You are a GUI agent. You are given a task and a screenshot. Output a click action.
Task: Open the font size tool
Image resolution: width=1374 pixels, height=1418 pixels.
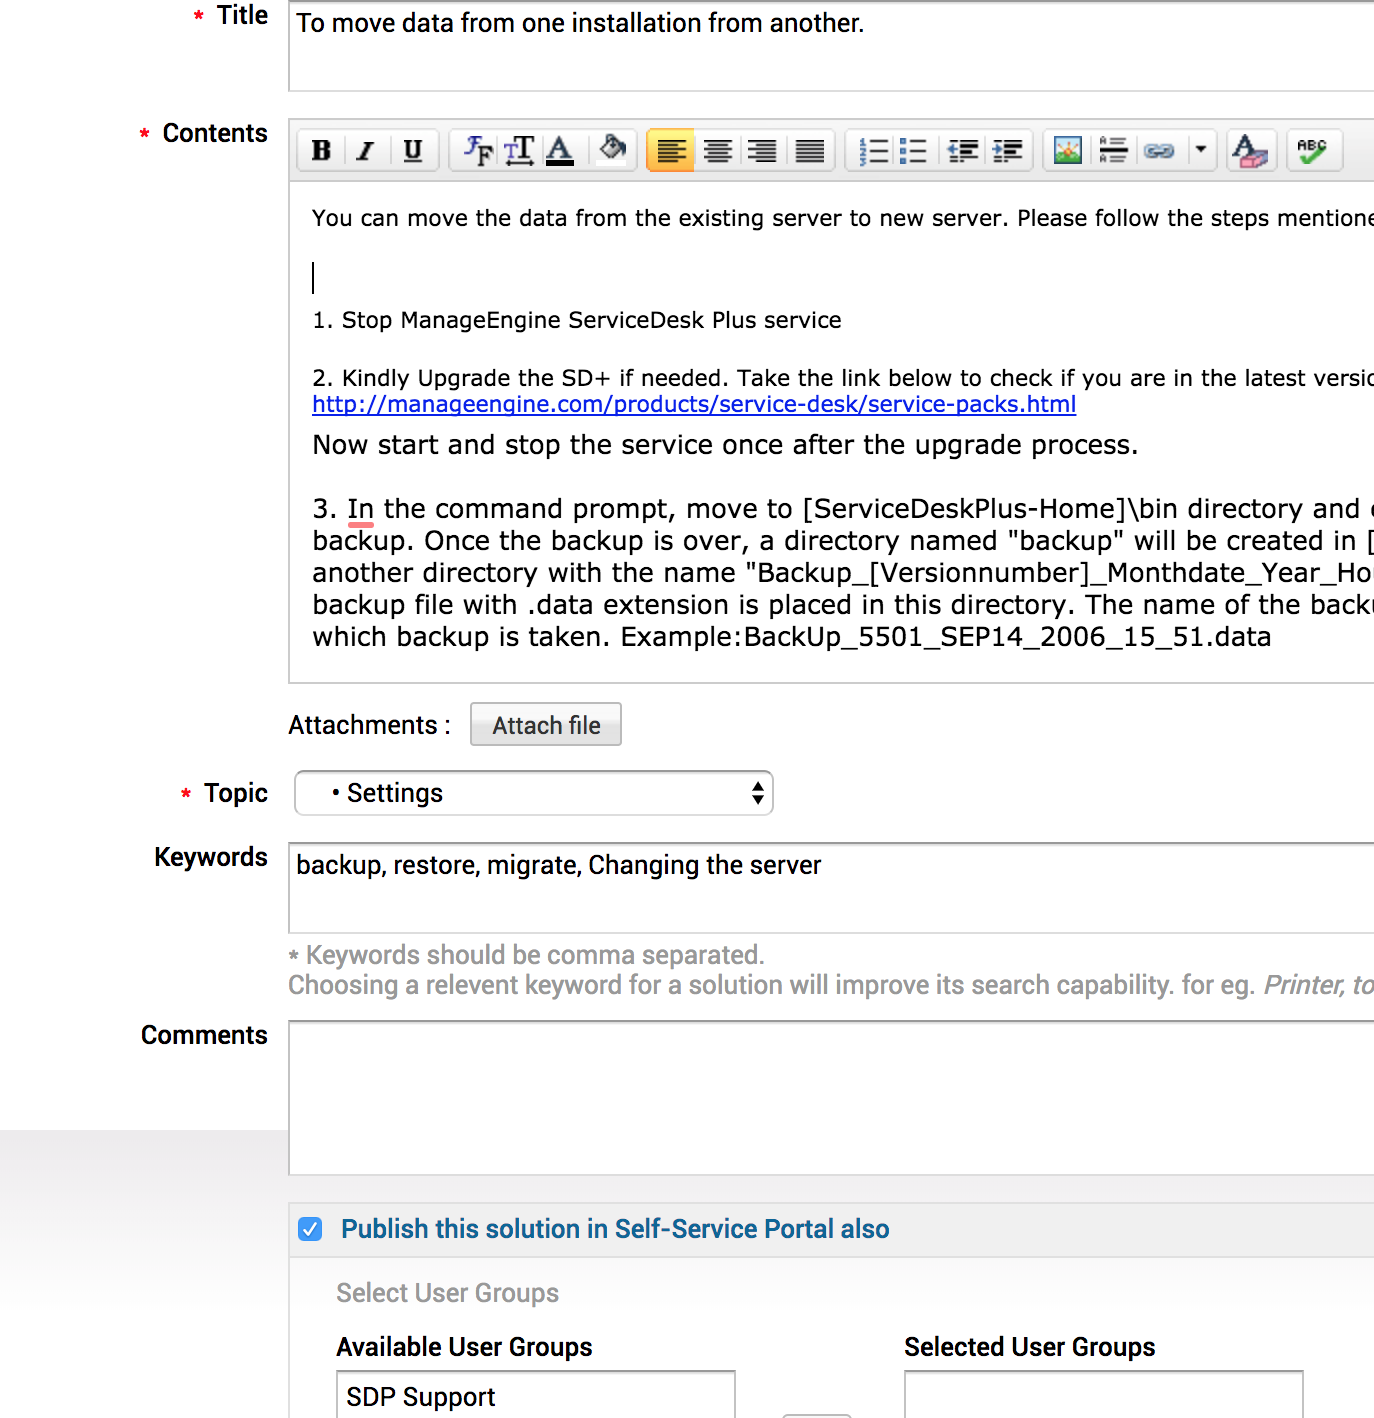pyautogui.click(x=519, y=151)
